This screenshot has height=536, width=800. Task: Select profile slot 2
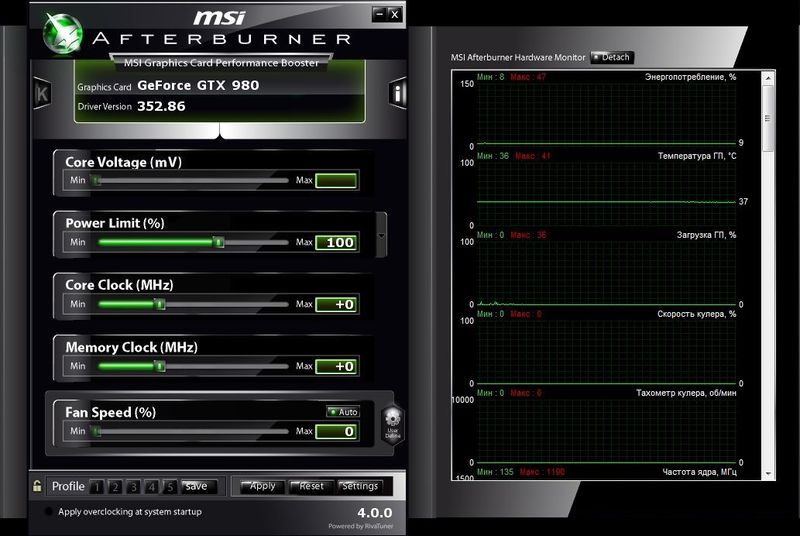tap(115, 487)
